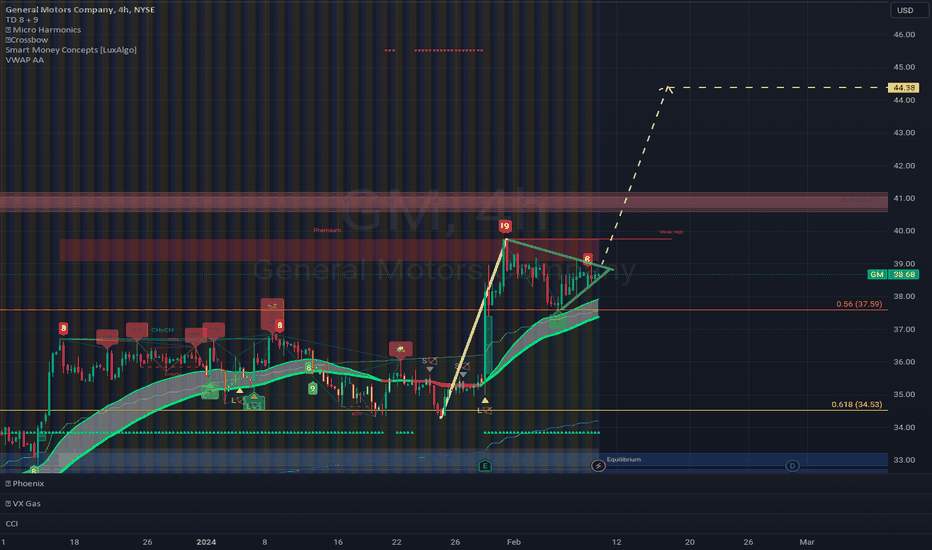
Task: Click the yellow dashed projection arrowhead
Action: point(667,89)
